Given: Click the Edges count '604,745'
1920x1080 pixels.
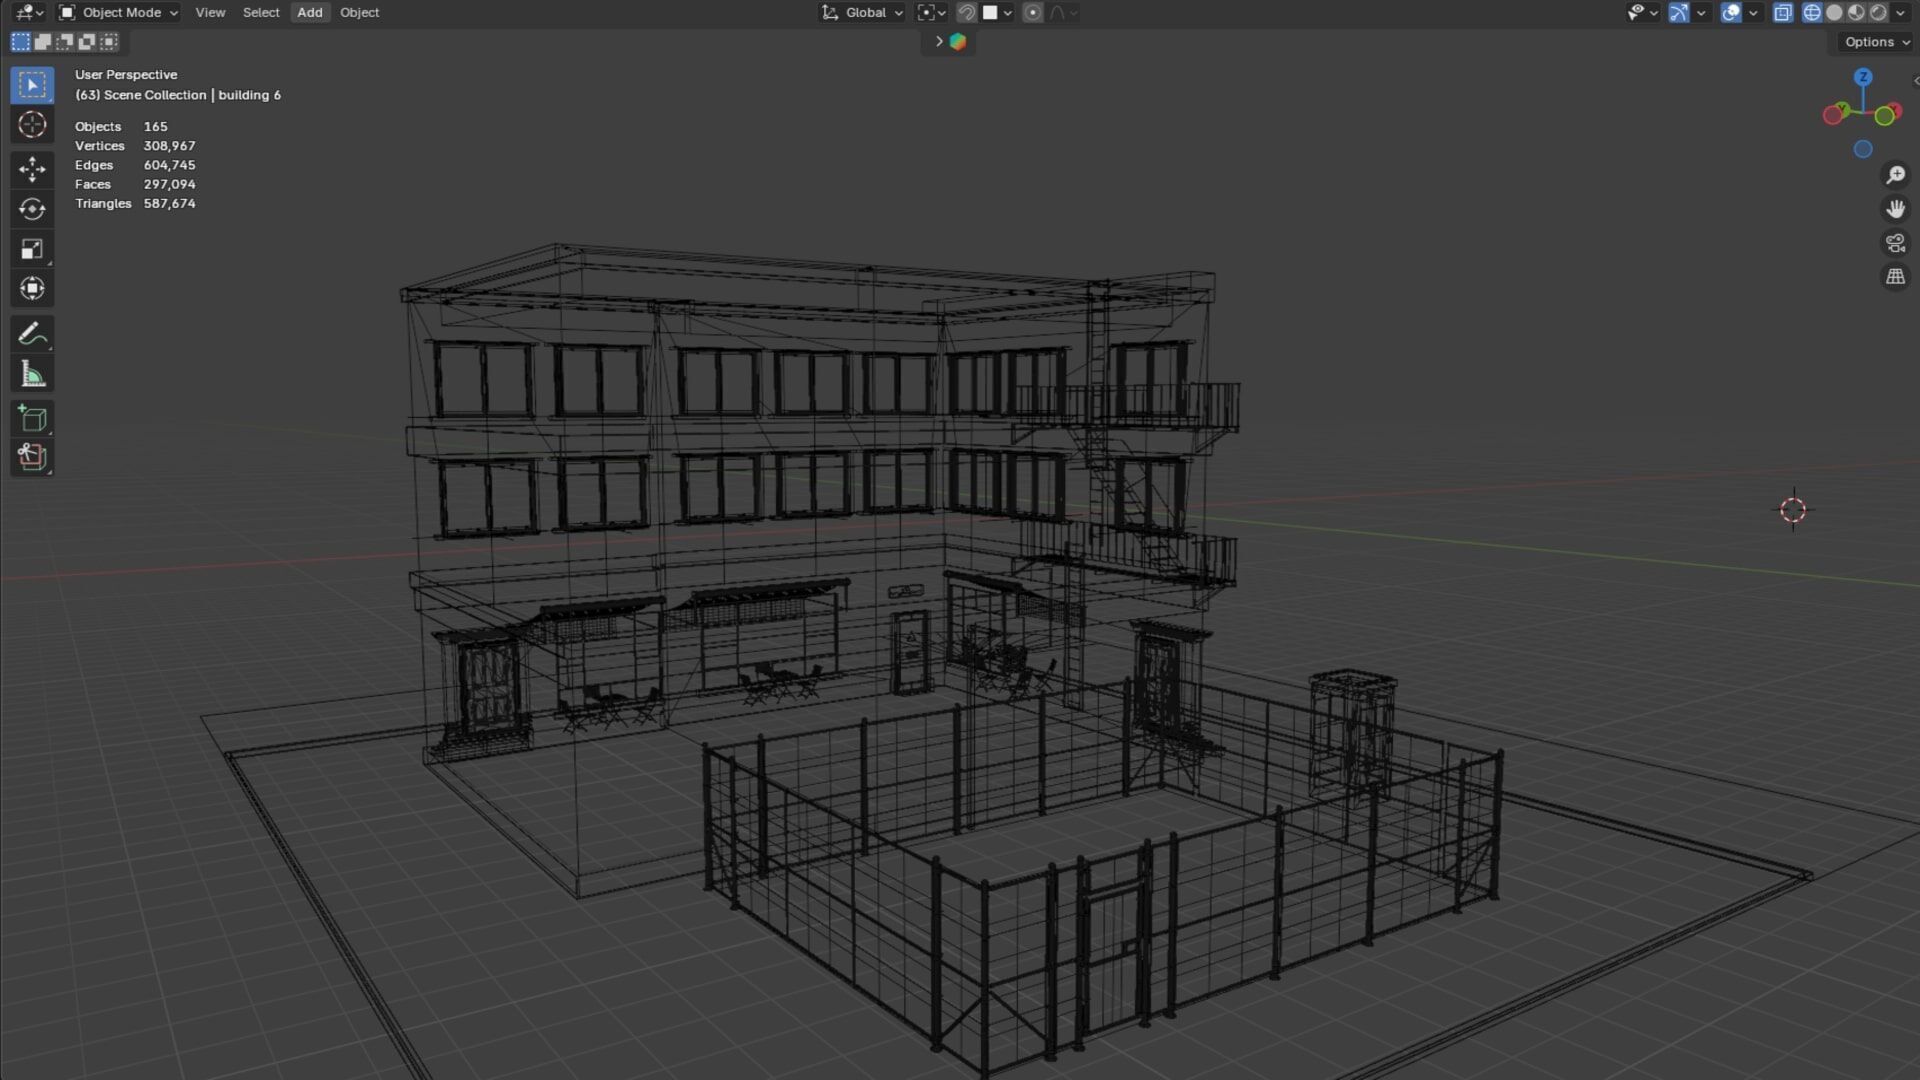Looking at the screenshot, I should pyautogui.click(x=170, y=165).
